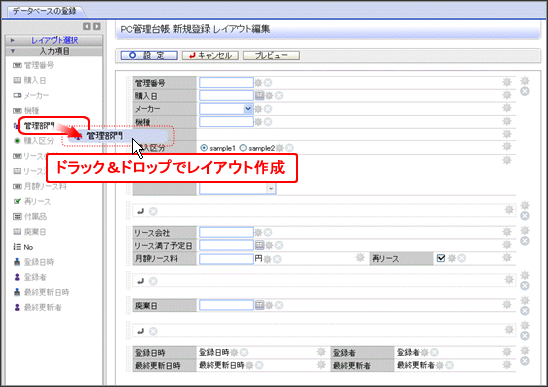Click the 購入日 date input field
548x387 pixels.
pos(226,95)
